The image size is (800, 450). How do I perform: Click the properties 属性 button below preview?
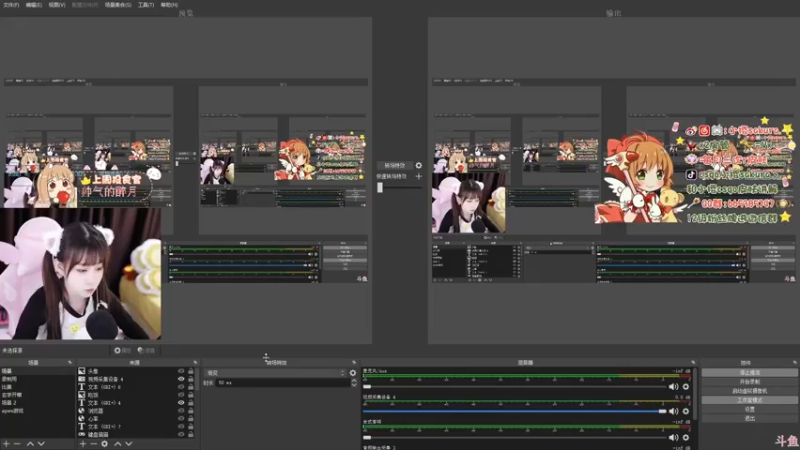(123, 351)
